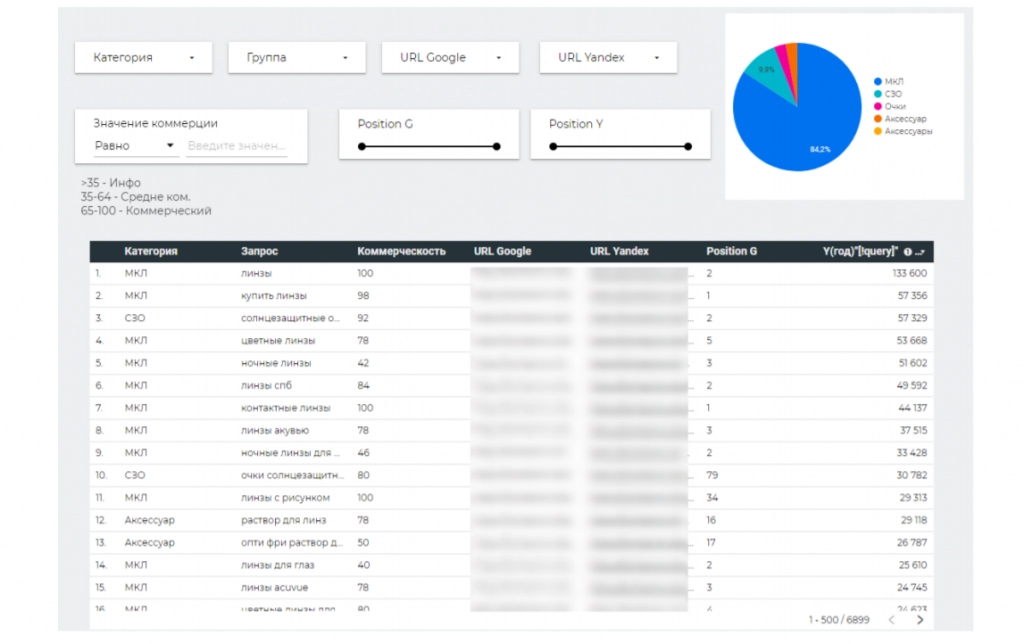Viewport: 1024px width, 644px height.
Task: Click commerciality value 42 in row 5
Action: click(363, 363)
